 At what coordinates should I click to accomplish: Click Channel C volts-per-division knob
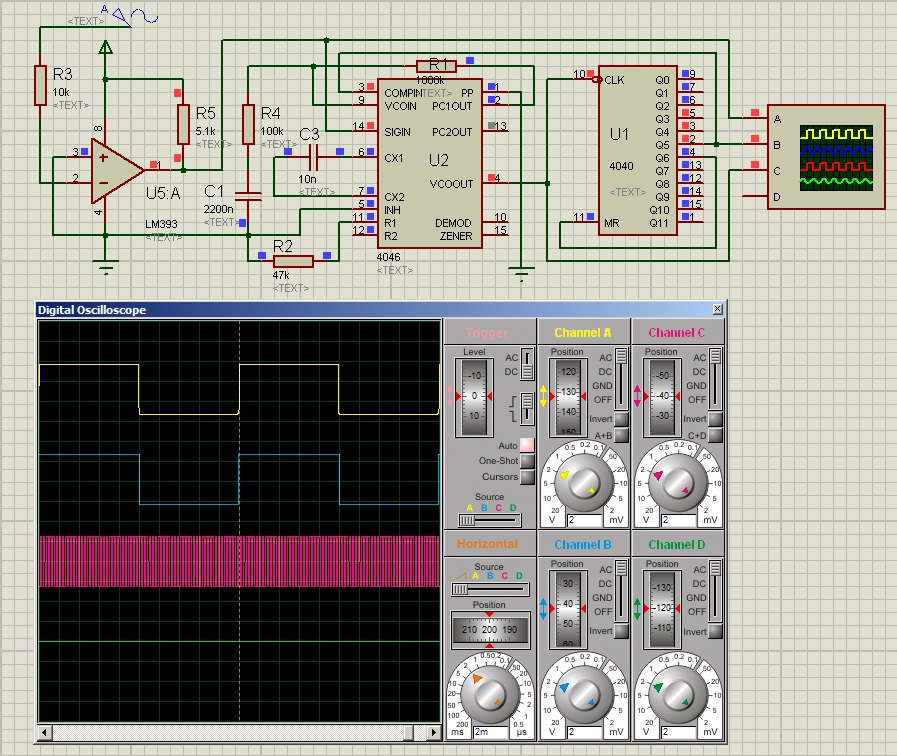678,483
